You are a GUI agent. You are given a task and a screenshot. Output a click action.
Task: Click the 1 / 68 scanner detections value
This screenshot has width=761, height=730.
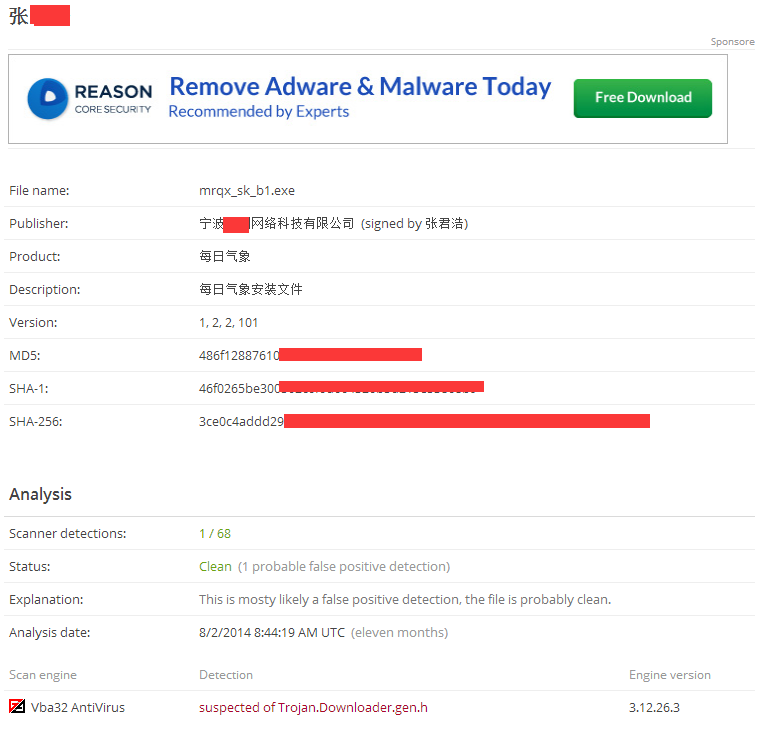(215, 533)
